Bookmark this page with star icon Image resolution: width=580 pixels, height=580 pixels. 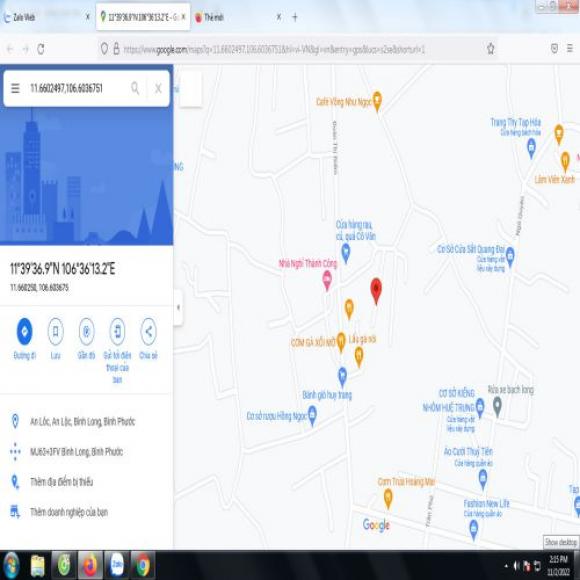(490, 48)
